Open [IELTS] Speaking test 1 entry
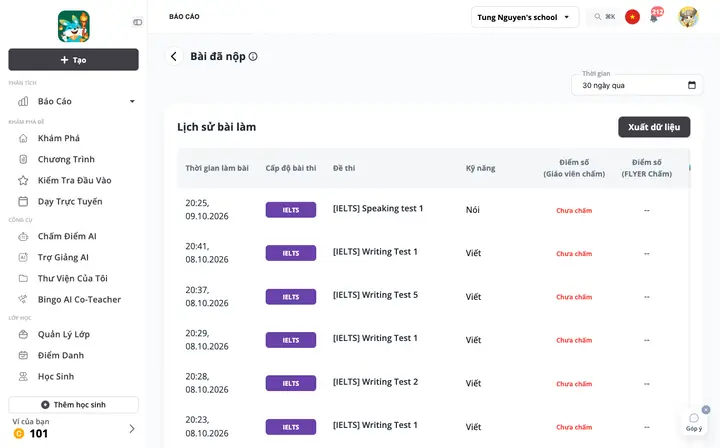Viewport: 720px width, 448px height. click(378, 208)
